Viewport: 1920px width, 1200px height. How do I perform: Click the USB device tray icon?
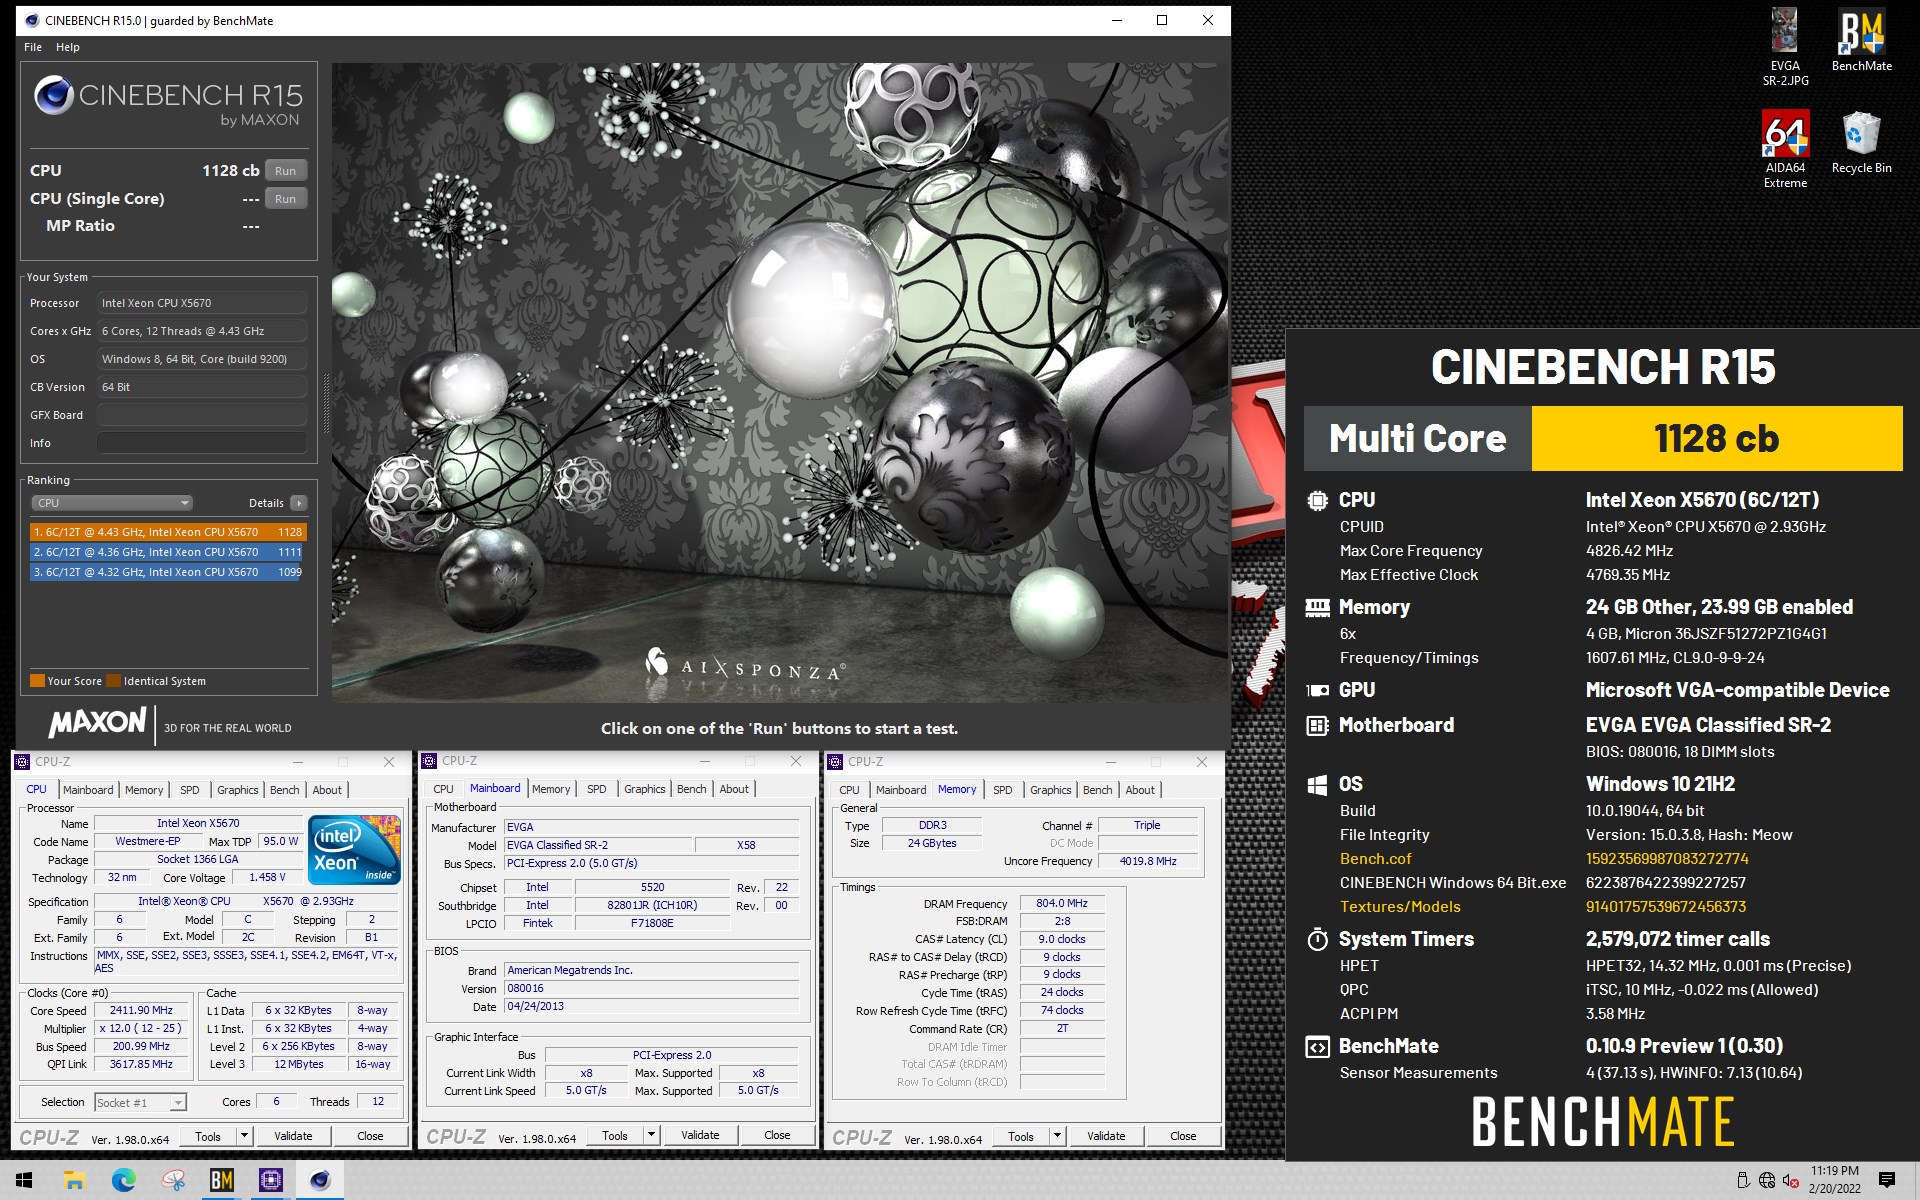1743,1180
